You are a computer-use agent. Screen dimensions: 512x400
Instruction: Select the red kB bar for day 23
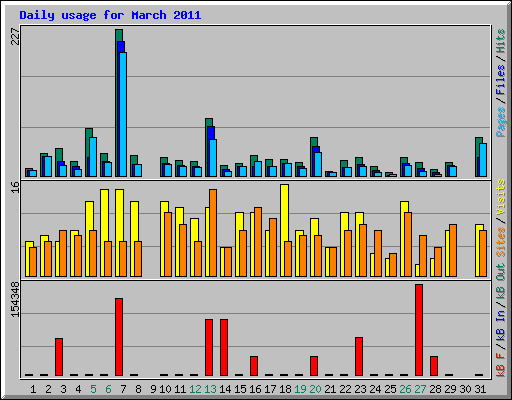point(359,357)
